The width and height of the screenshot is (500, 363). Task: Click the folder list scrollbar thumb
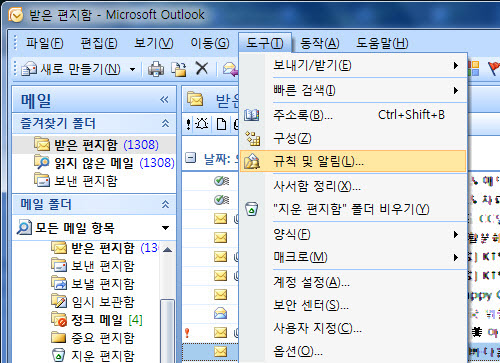[x=168, y=331]
